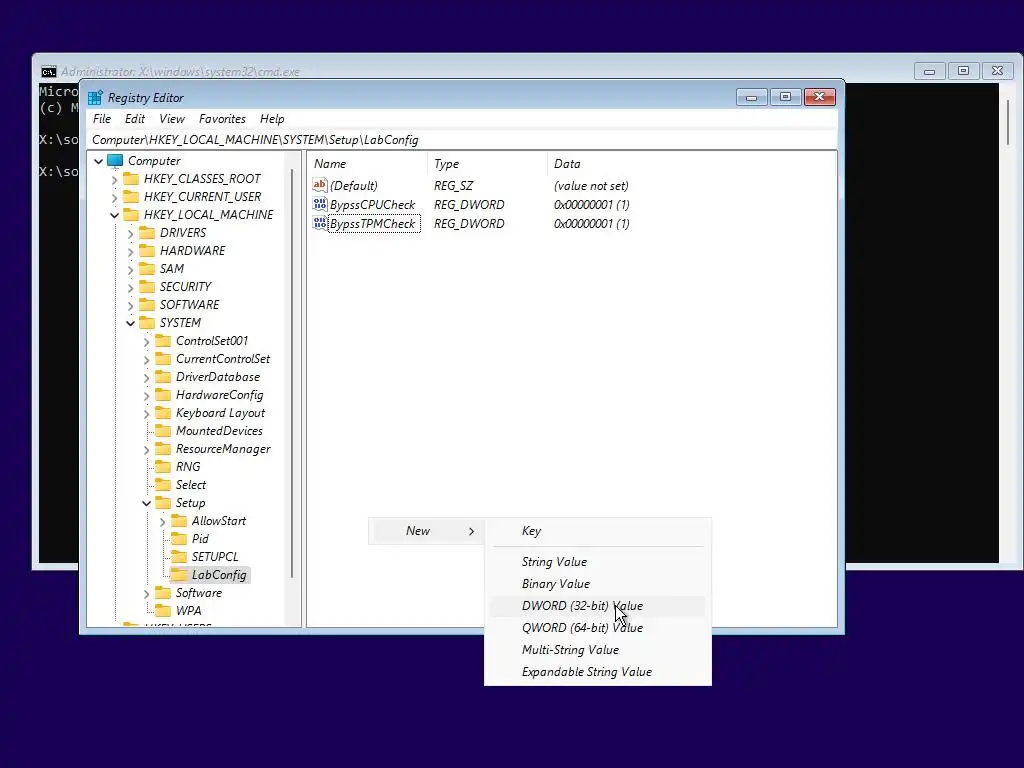The height and width of the screenshot is (768, 1024).
Task: Collapse the HKEY_LOCAL_MACHINE node arrow
Action: click(x=114, y=215)
